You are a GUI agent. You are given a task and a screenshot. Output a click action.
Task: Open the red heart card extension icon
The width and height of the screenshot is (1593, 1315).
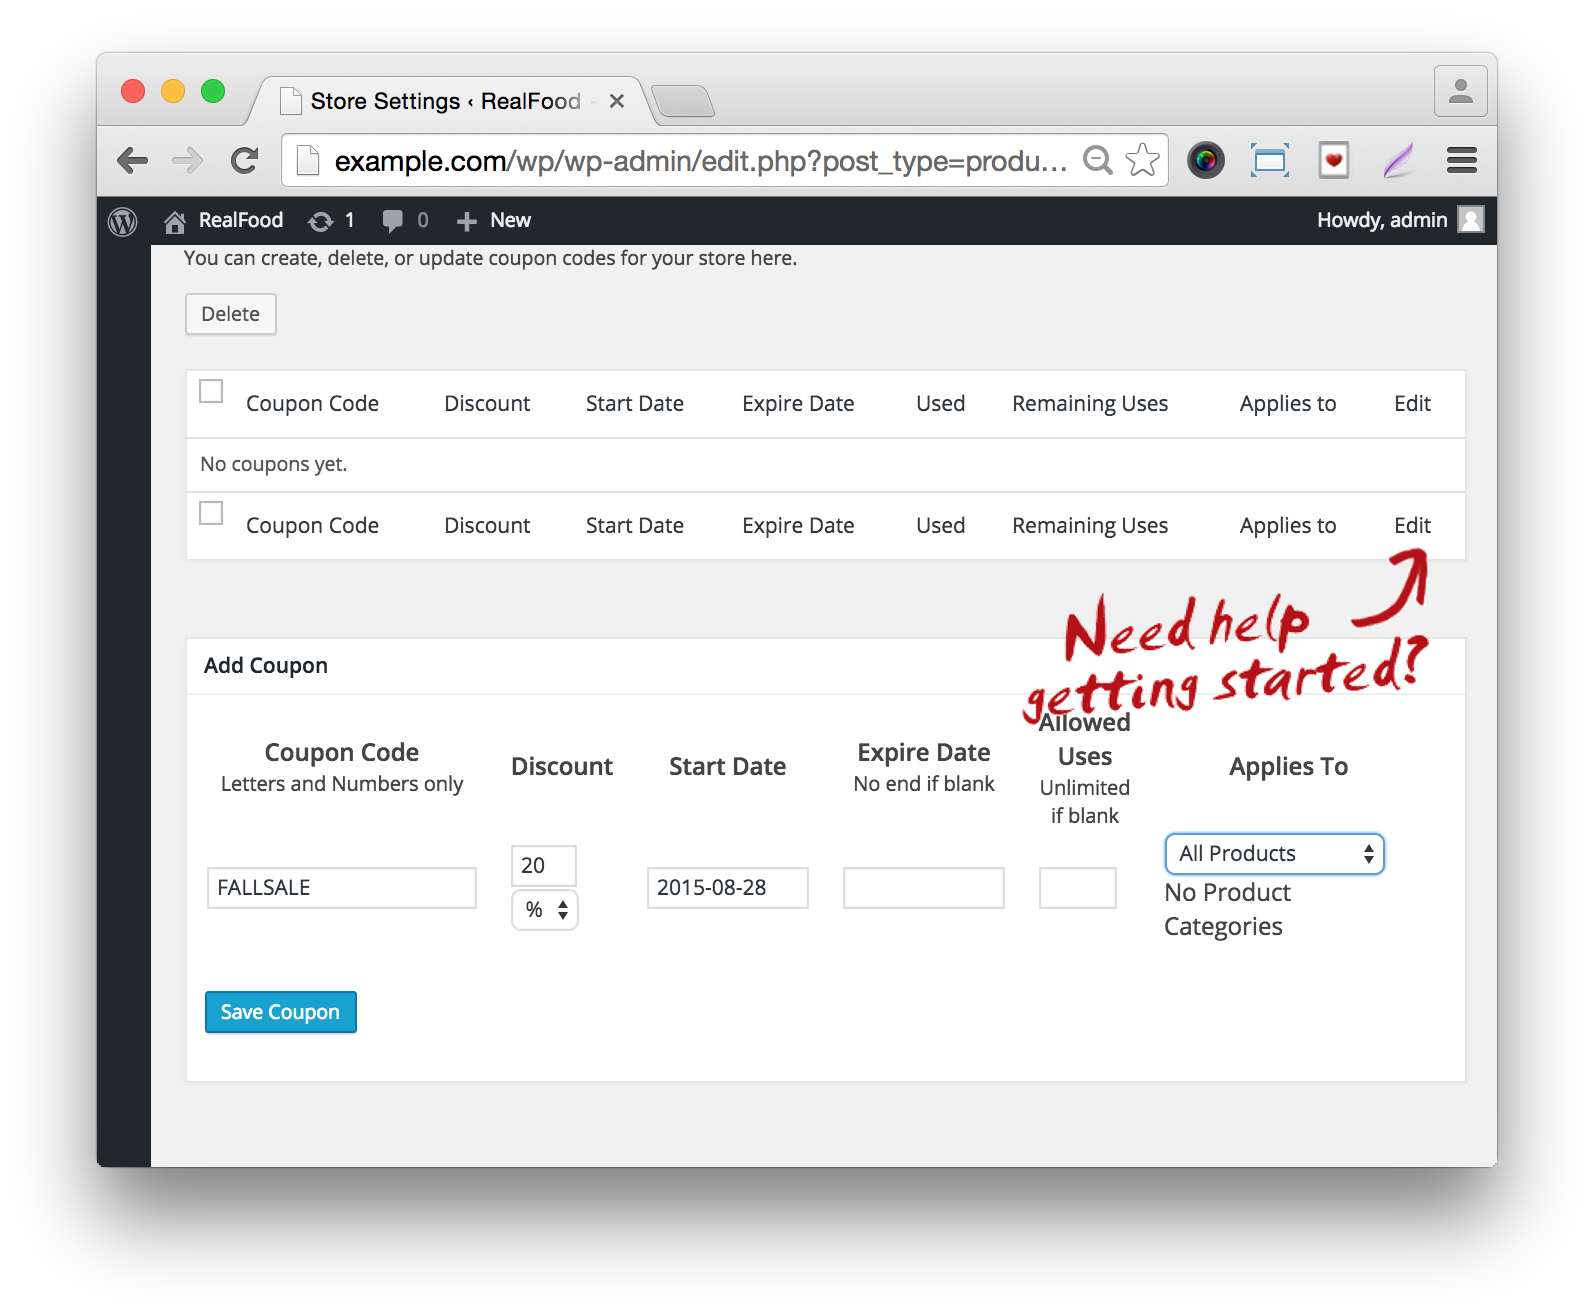click(1334, 160)
